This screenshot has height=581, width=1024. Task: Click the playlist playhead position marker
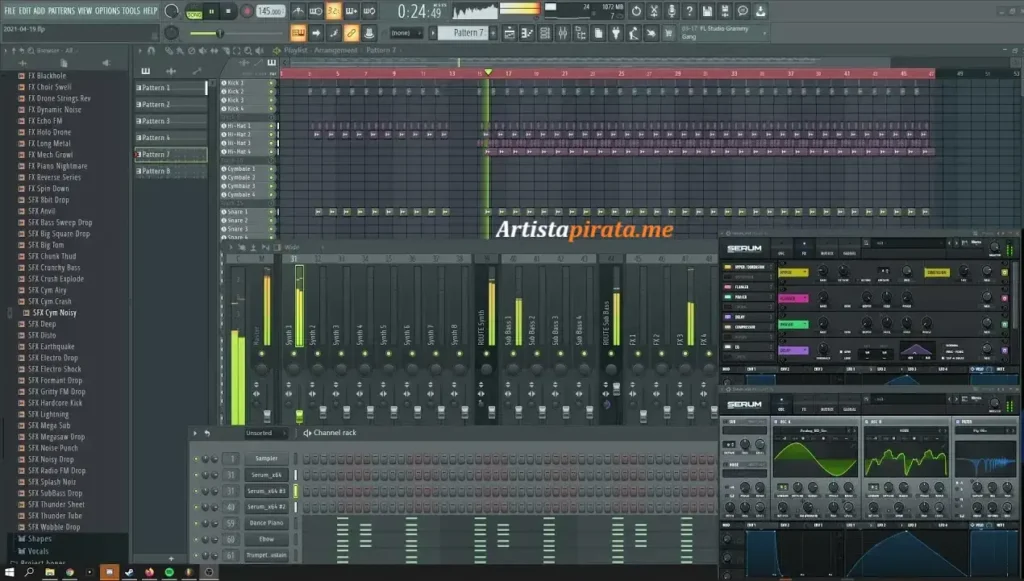point(488,72)
